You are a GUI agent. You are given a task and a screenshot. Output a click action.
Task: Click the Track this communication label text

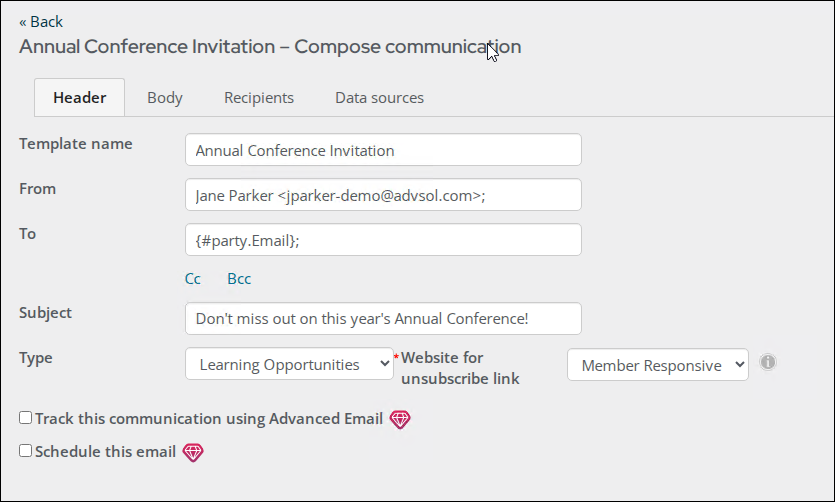pos(209,419)
